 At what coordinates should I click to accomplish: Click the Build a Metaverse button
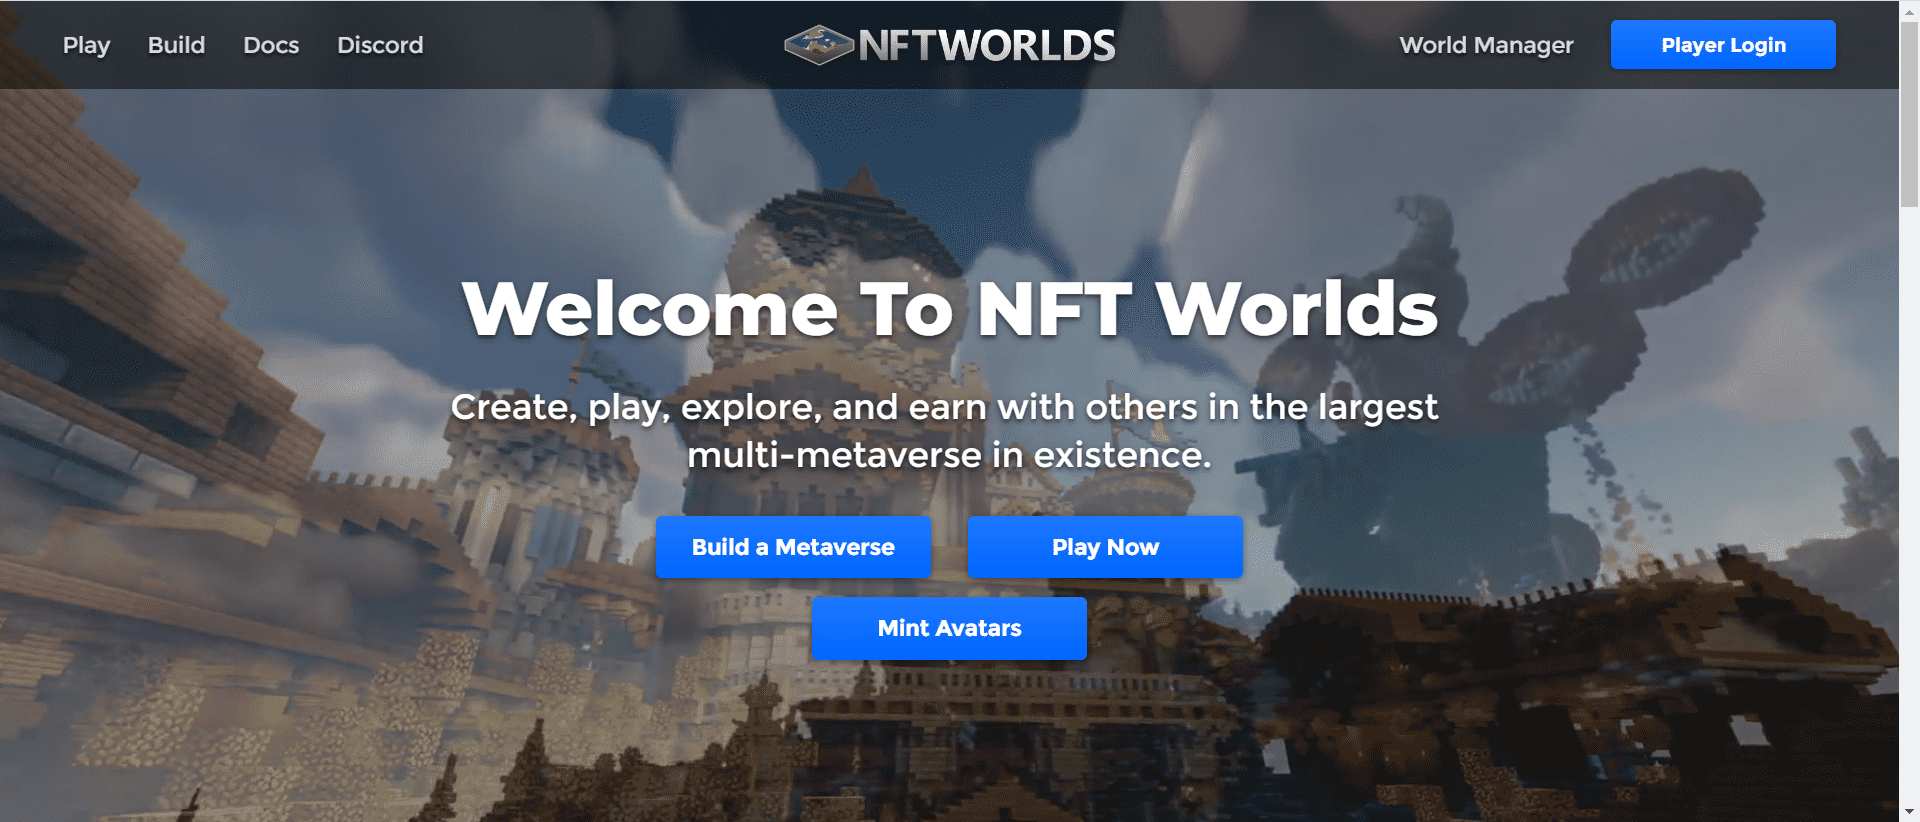pyautogui.click(x=793, y=547)
